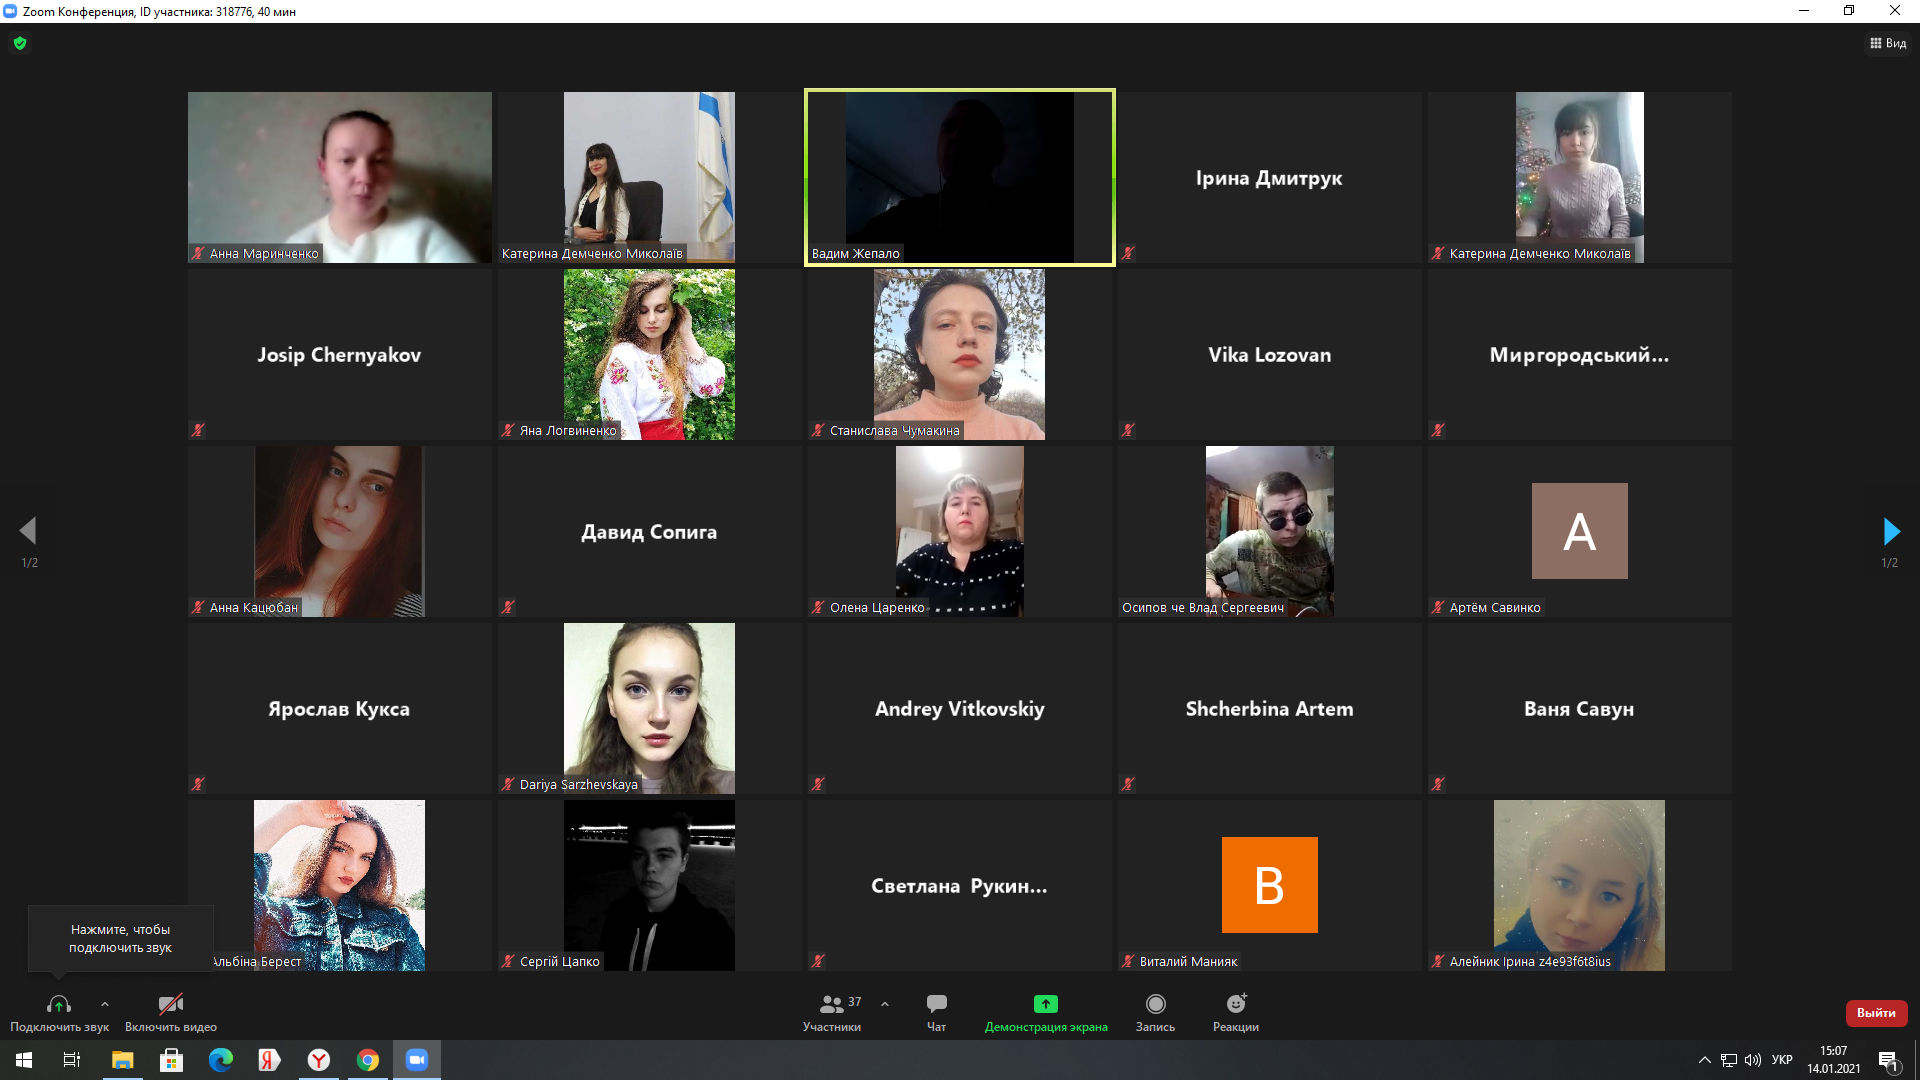Viewport: 1920px width, 1080px height.
Task: Open the Participants panel
Action: (832, 1011)
